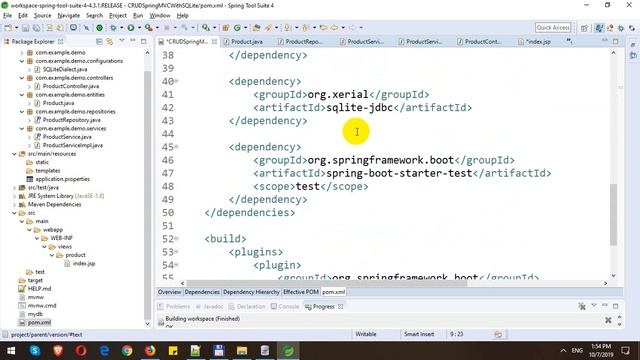
Task: Open the Overview tab of POM editor
Action: coord(169,292)
